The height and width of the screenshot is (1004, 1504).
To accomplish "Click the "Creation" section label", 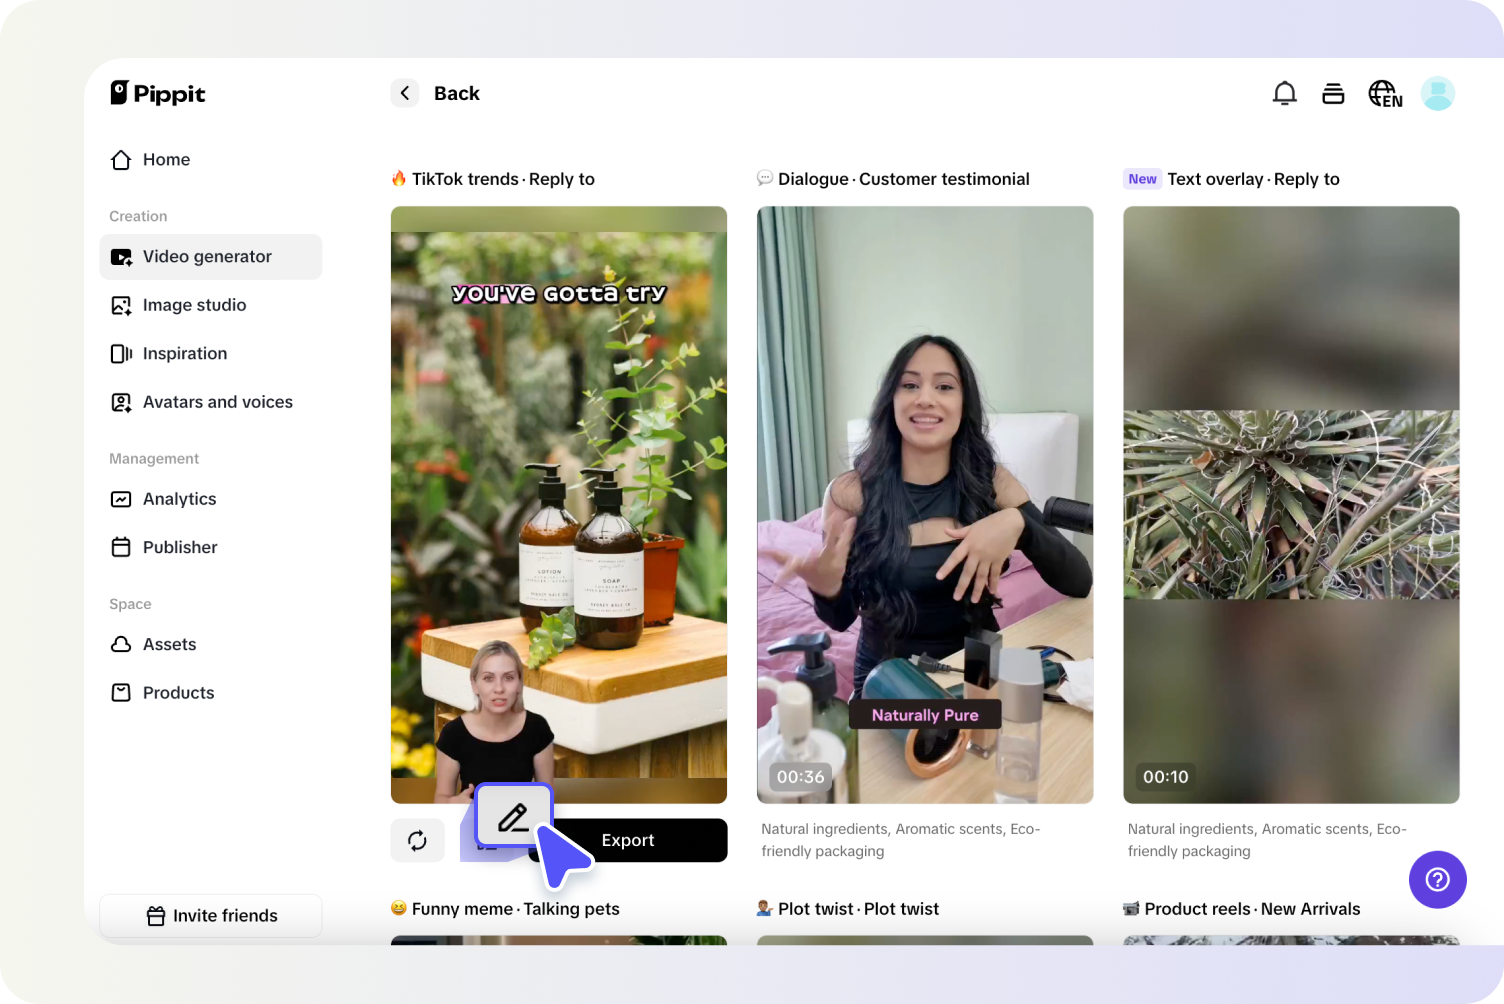I will coord(138,216).
